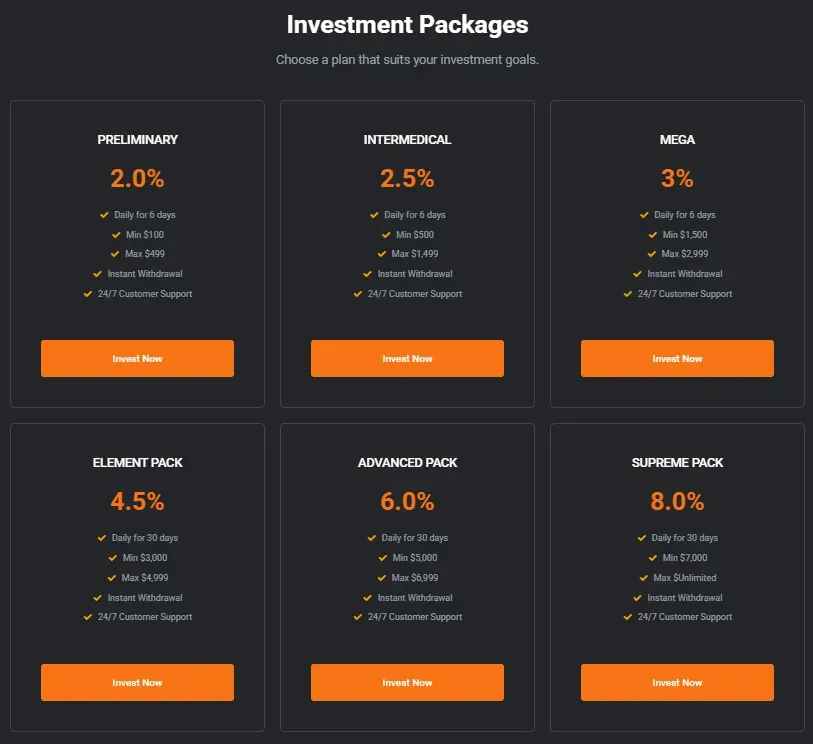Select the 8.0% rate in SUPREME PACK

coord(677,501)
